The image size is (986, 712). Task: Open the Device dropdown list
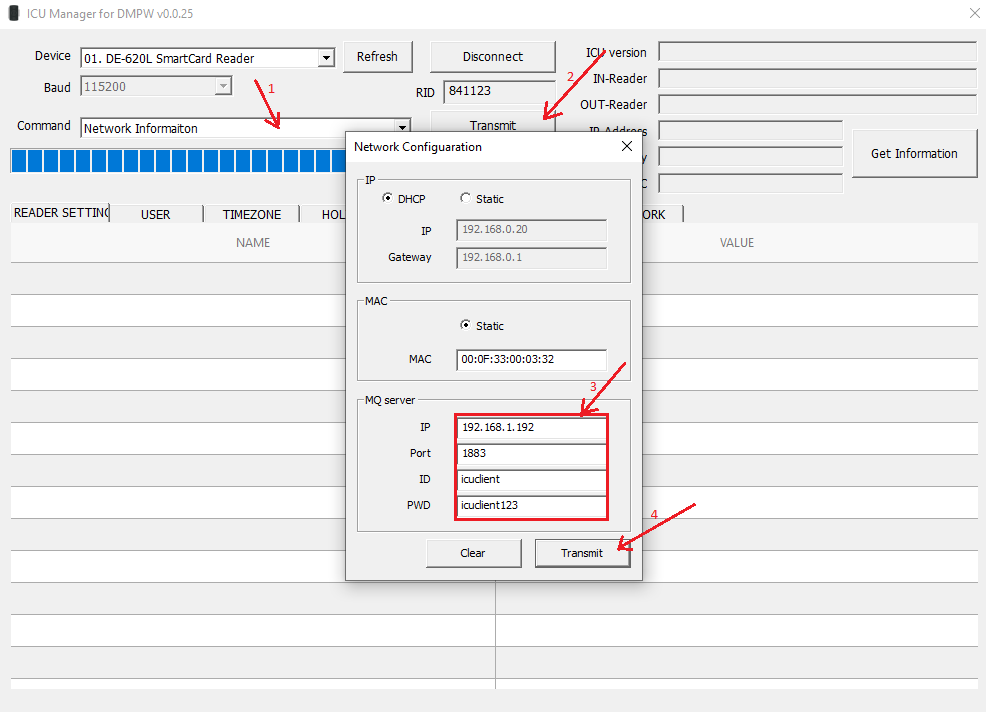(x=325, y=58)
